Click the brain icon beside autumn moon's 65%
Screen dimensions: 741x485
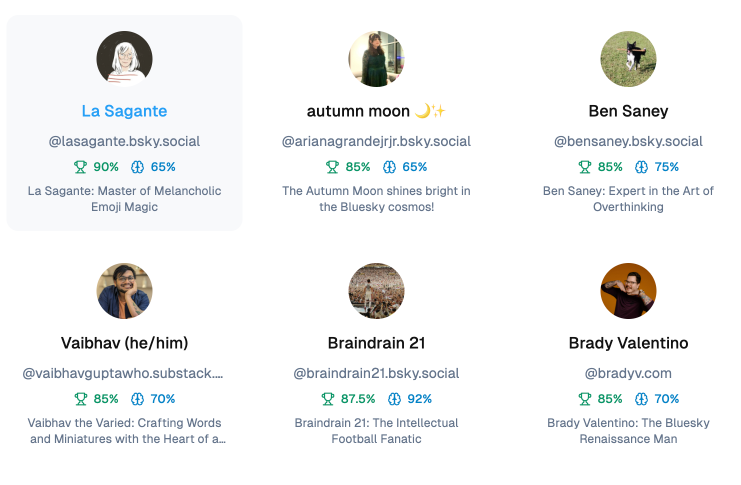tap(389, 167)
